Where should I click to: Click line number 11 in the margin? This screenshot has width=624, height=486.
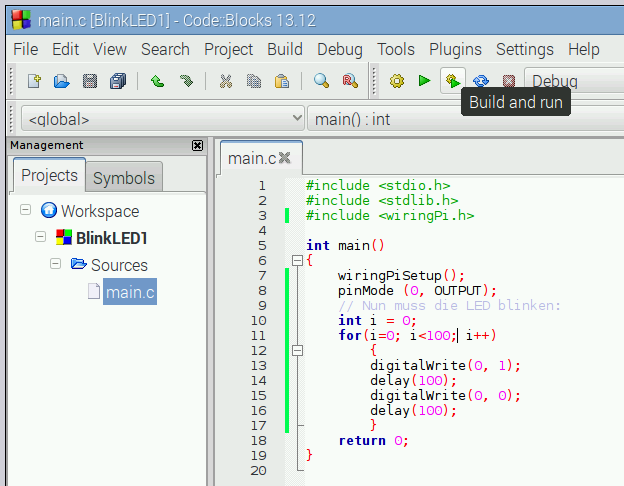pos(258,336)
